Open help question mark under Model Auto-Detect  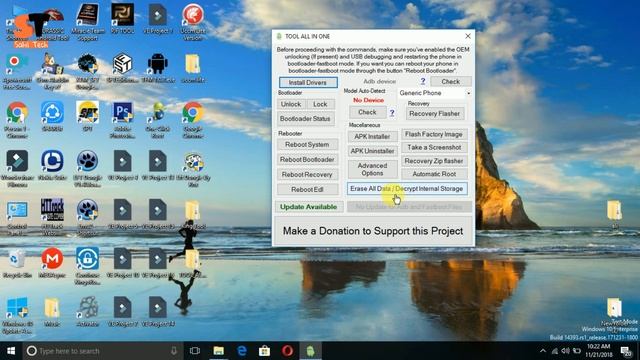pyautogui.click(x=392, y=113)
